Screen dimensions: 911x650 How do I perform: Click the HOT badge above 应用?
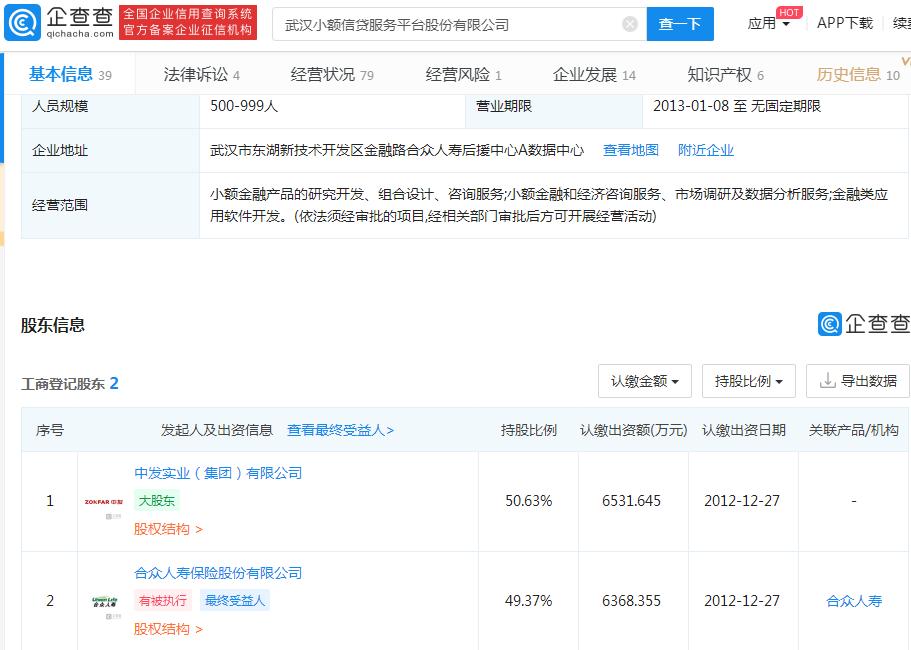click(789, 12)
